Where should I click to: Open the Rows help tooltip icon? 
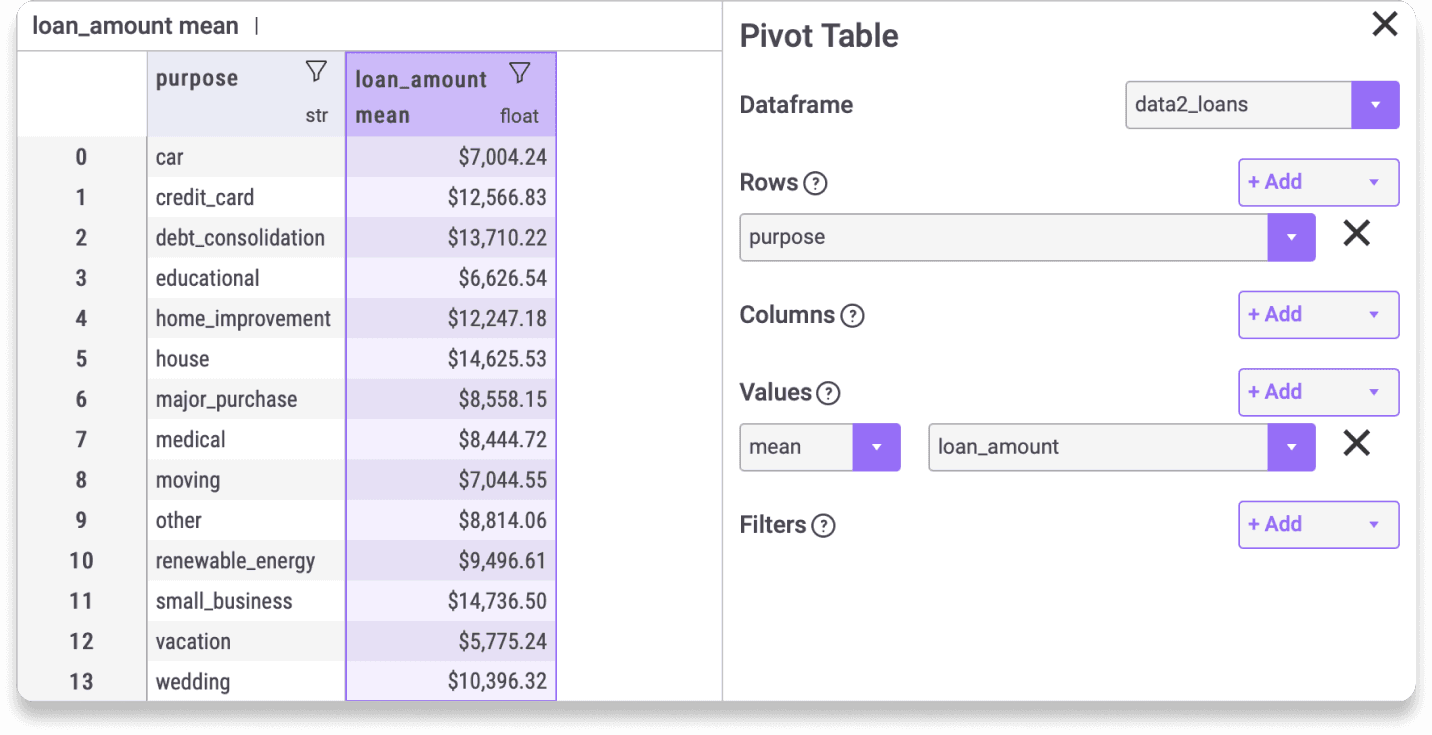816,184
